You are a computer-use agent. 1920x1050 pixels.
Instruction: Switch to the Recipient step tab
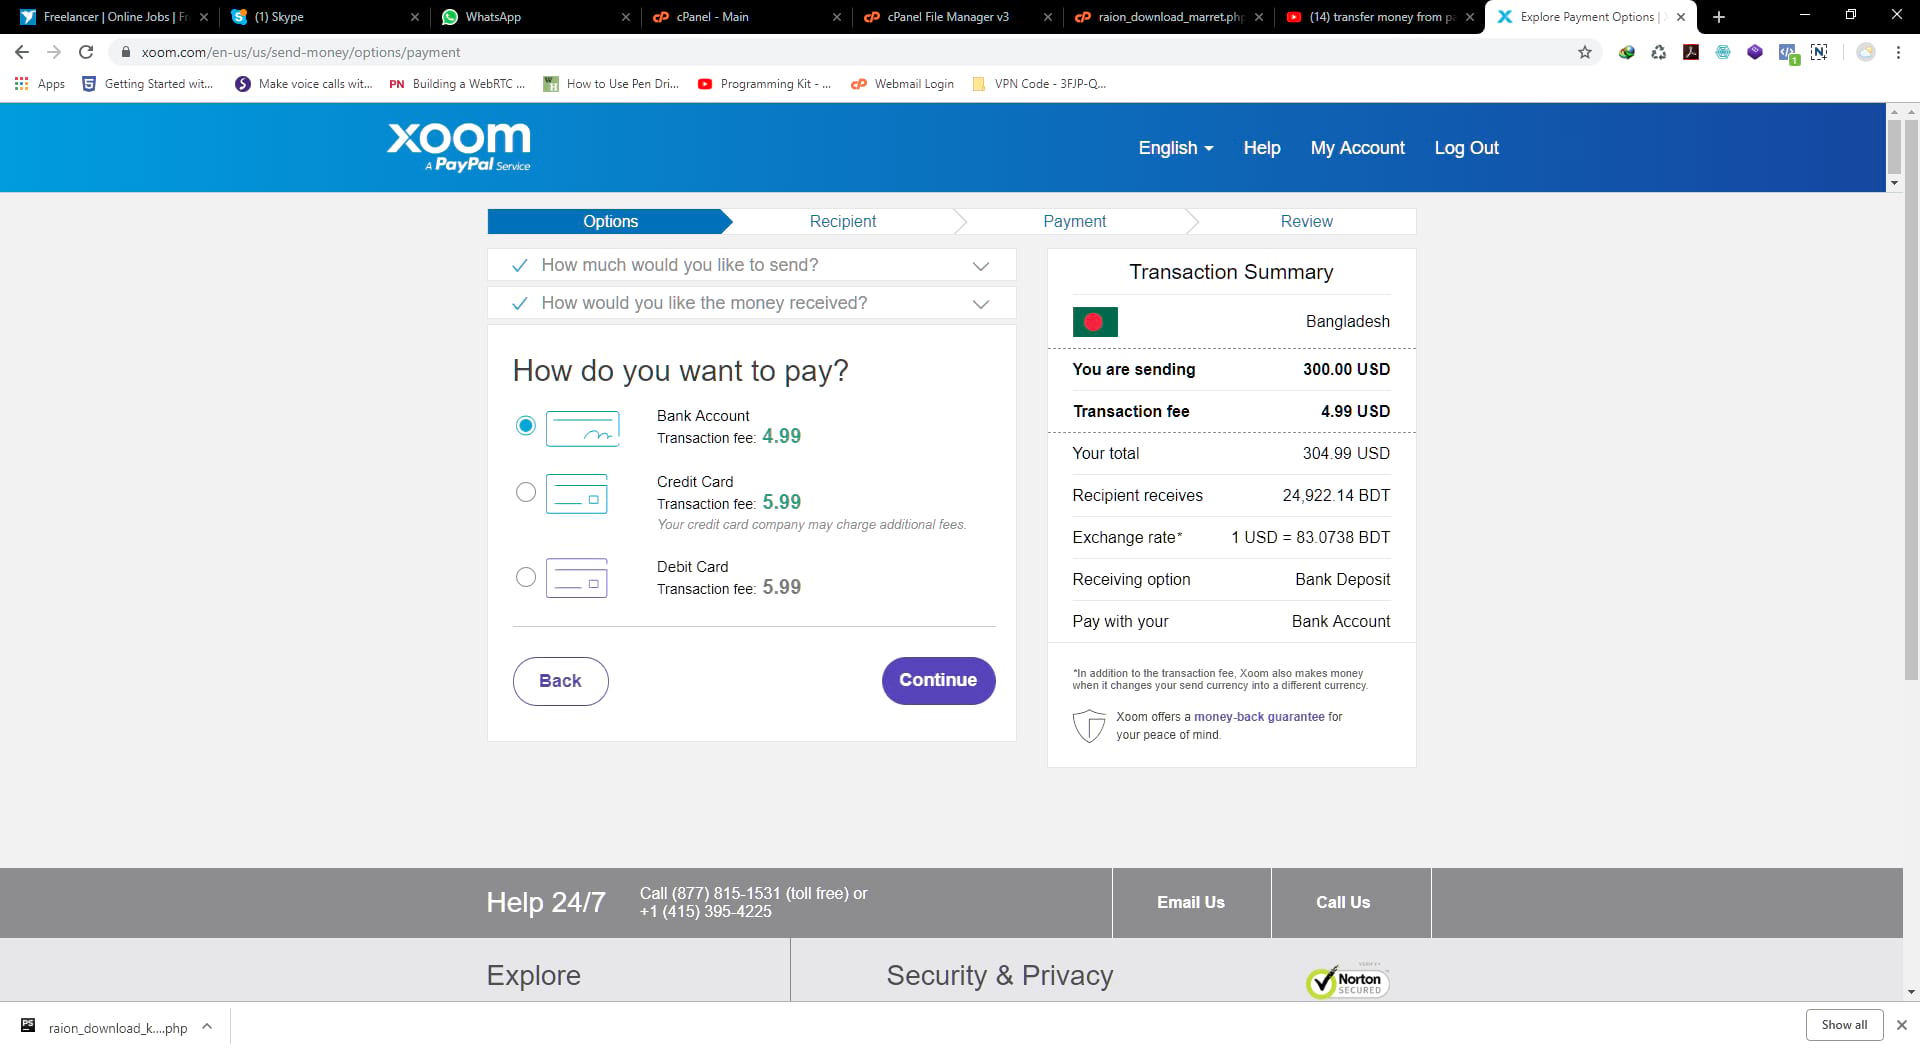point(843,221)
